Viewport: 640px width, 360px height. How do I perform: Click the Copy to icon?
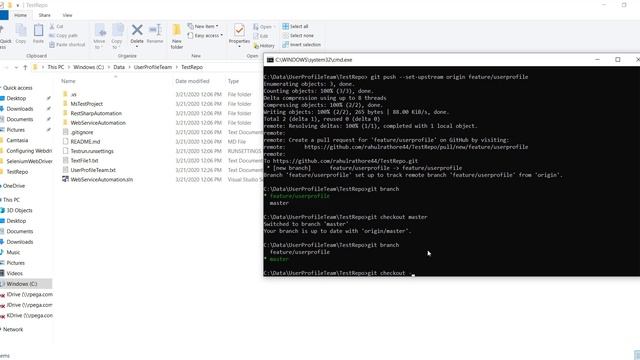coord(117,36)
